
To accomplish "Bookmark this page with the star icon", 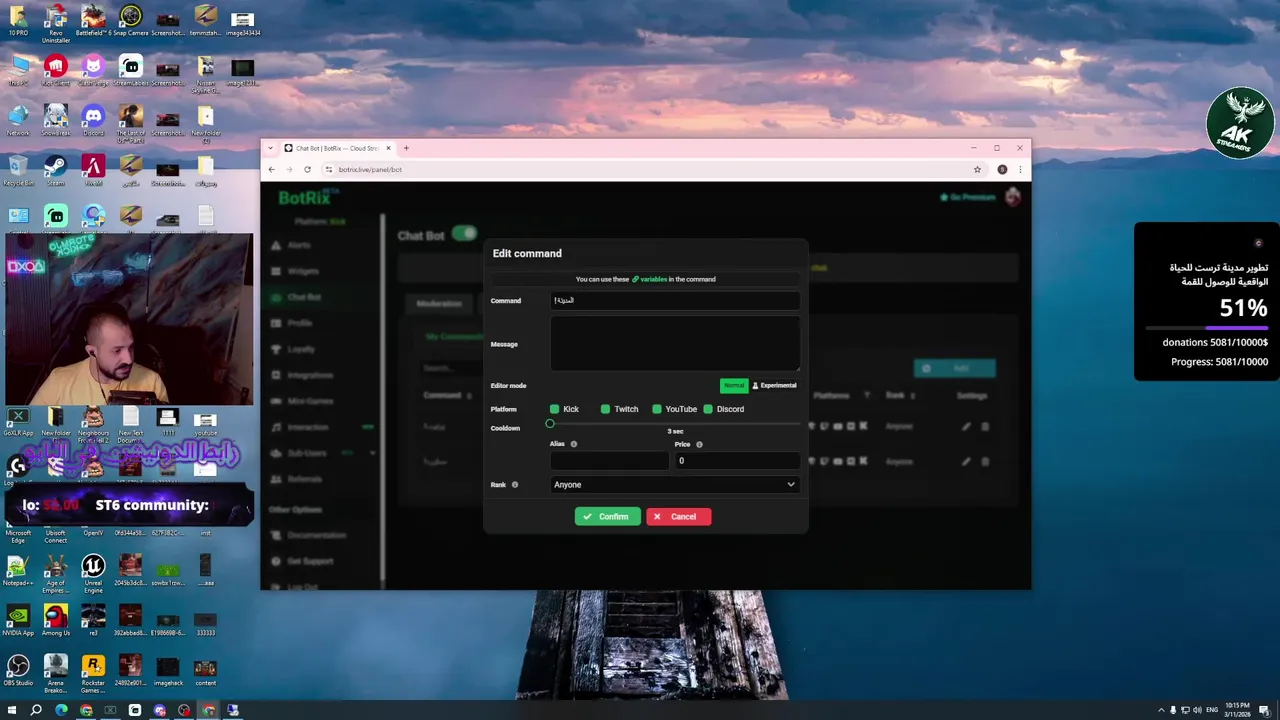I will [x=977, y=169].
